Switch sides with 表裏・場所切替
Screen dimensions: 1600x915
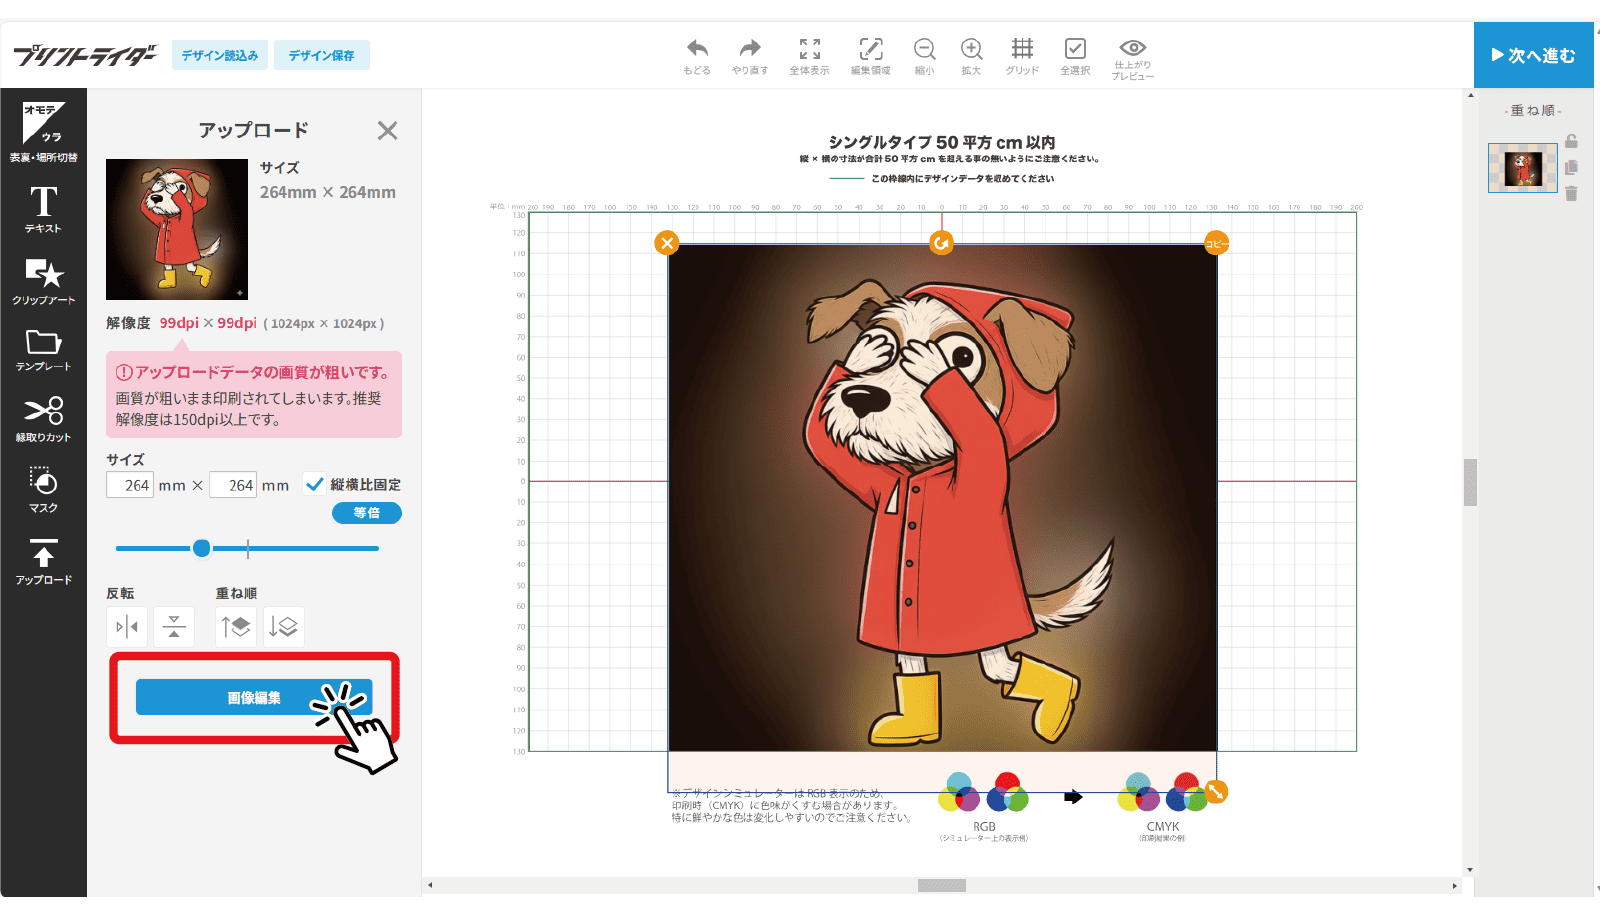[x=43, y=132]
